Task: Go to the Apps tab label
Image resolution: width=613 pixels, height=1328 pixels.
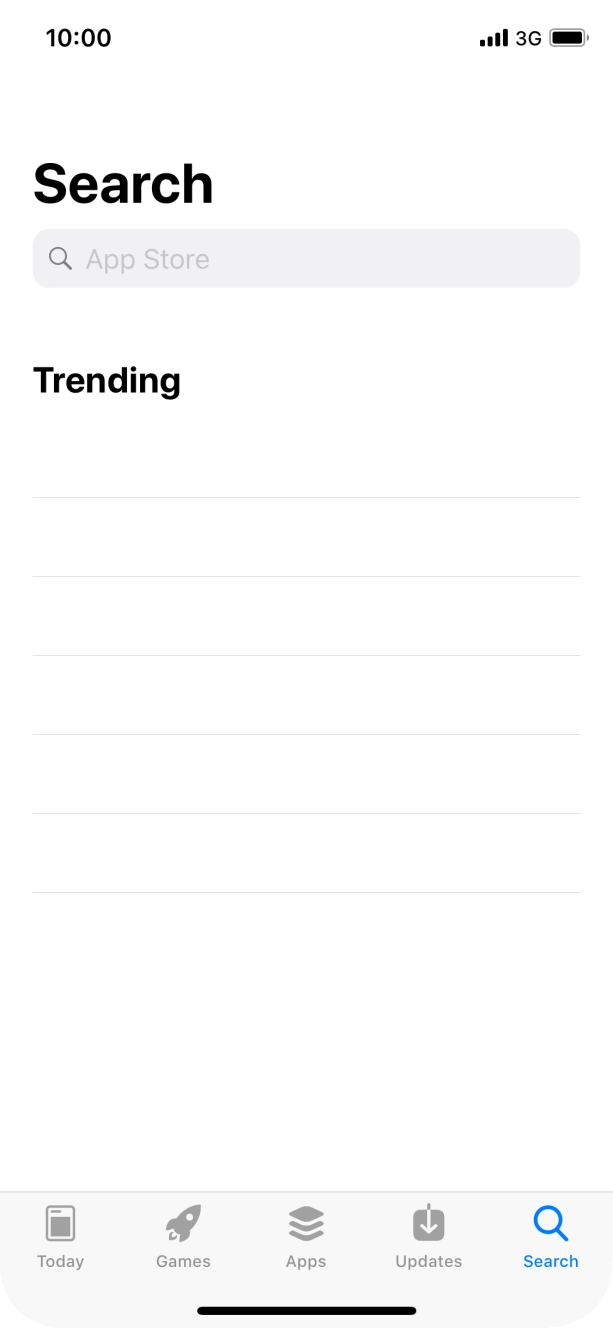Action: [306, 1261]
